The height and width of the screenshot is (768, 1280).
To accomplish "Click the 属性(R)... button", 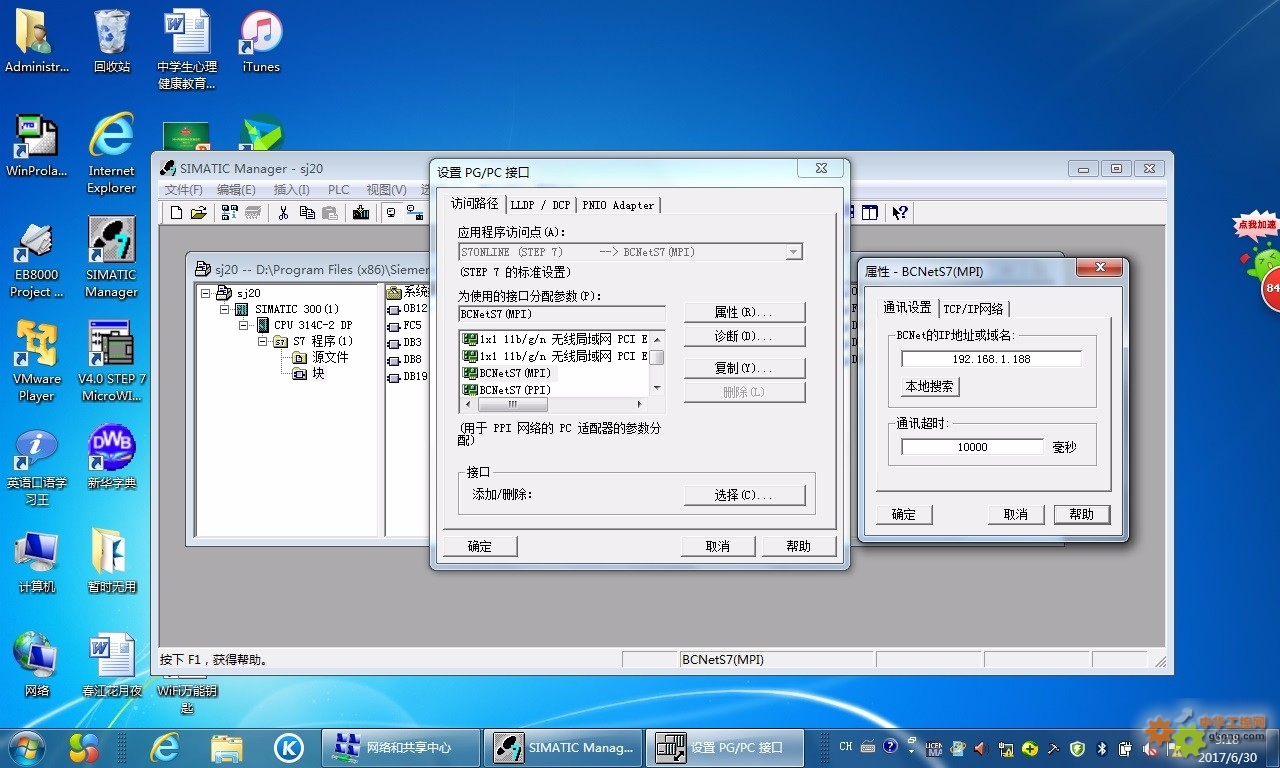I will [x=744, y=312].
